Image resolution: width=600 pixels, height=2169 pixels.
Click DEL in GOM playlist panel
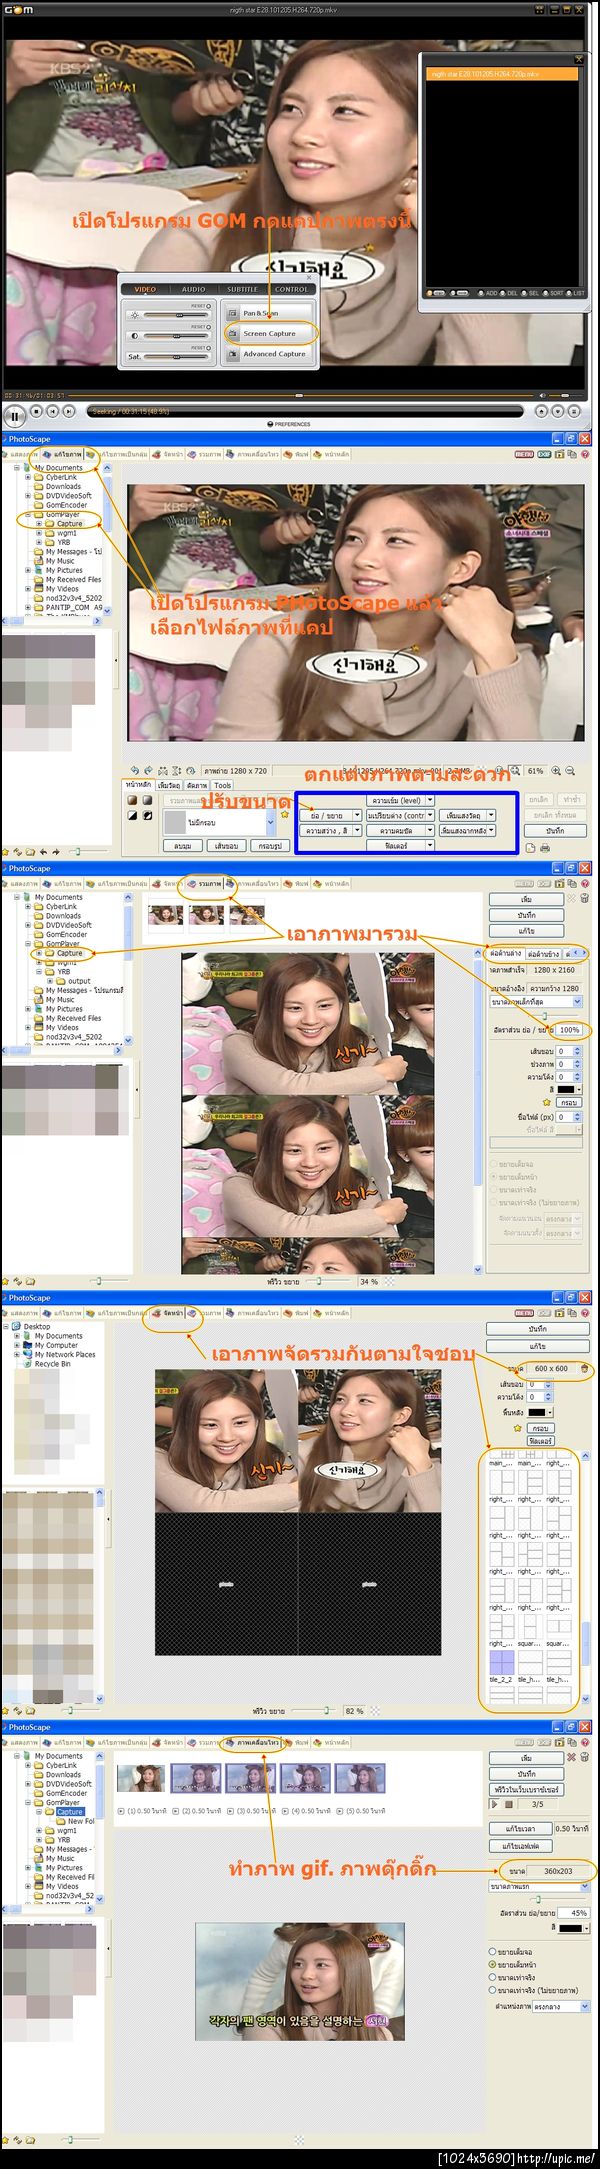pos(510,293)
